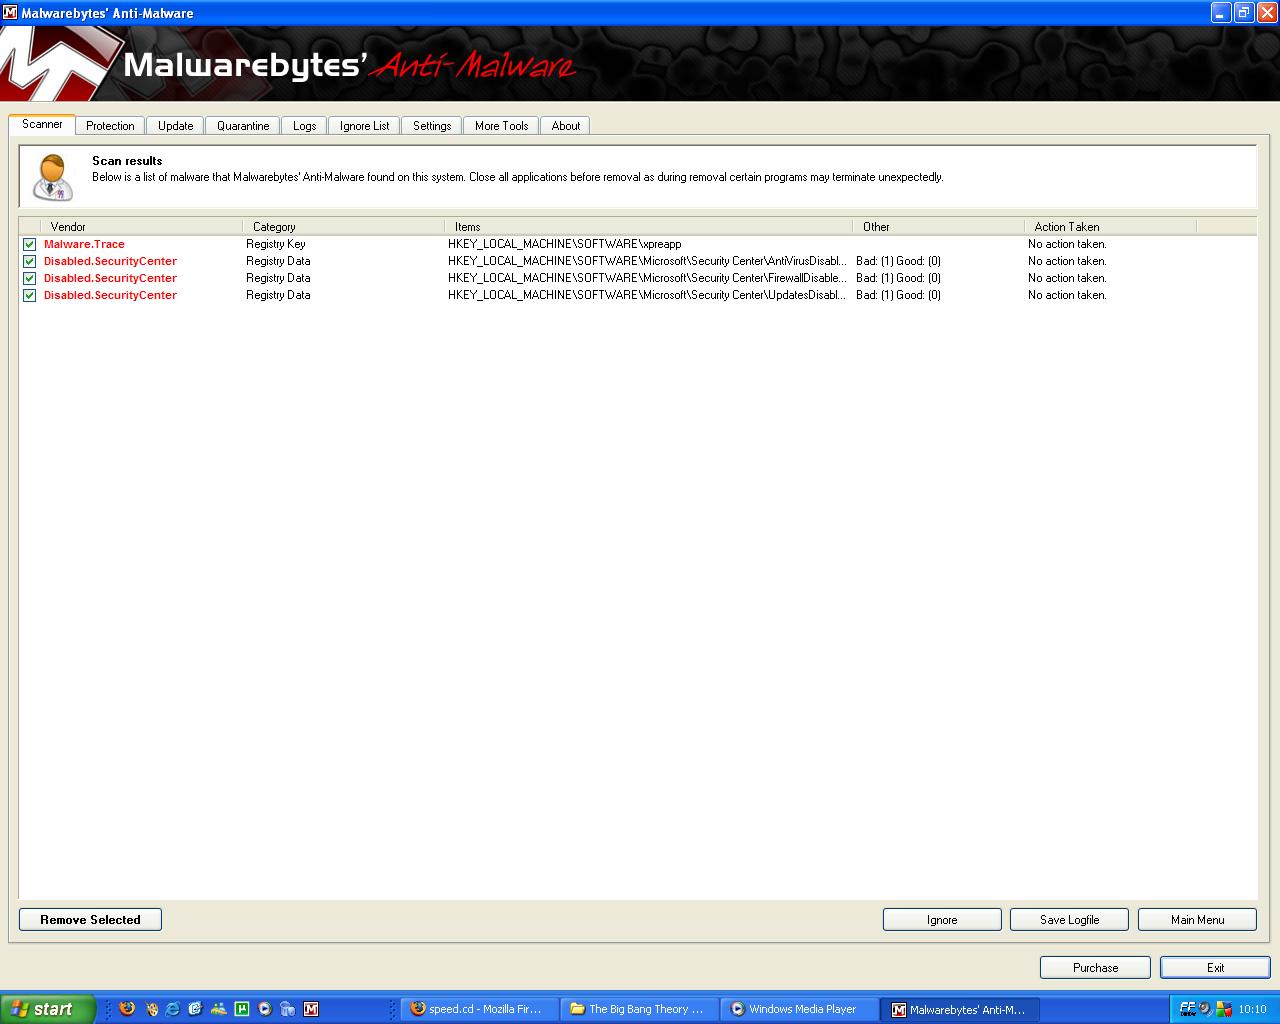The width and height of the screenshot is (1280, 1024).
Task: Click 'No action taken.' in Malware.Trace row
Action: [1067, 244]
